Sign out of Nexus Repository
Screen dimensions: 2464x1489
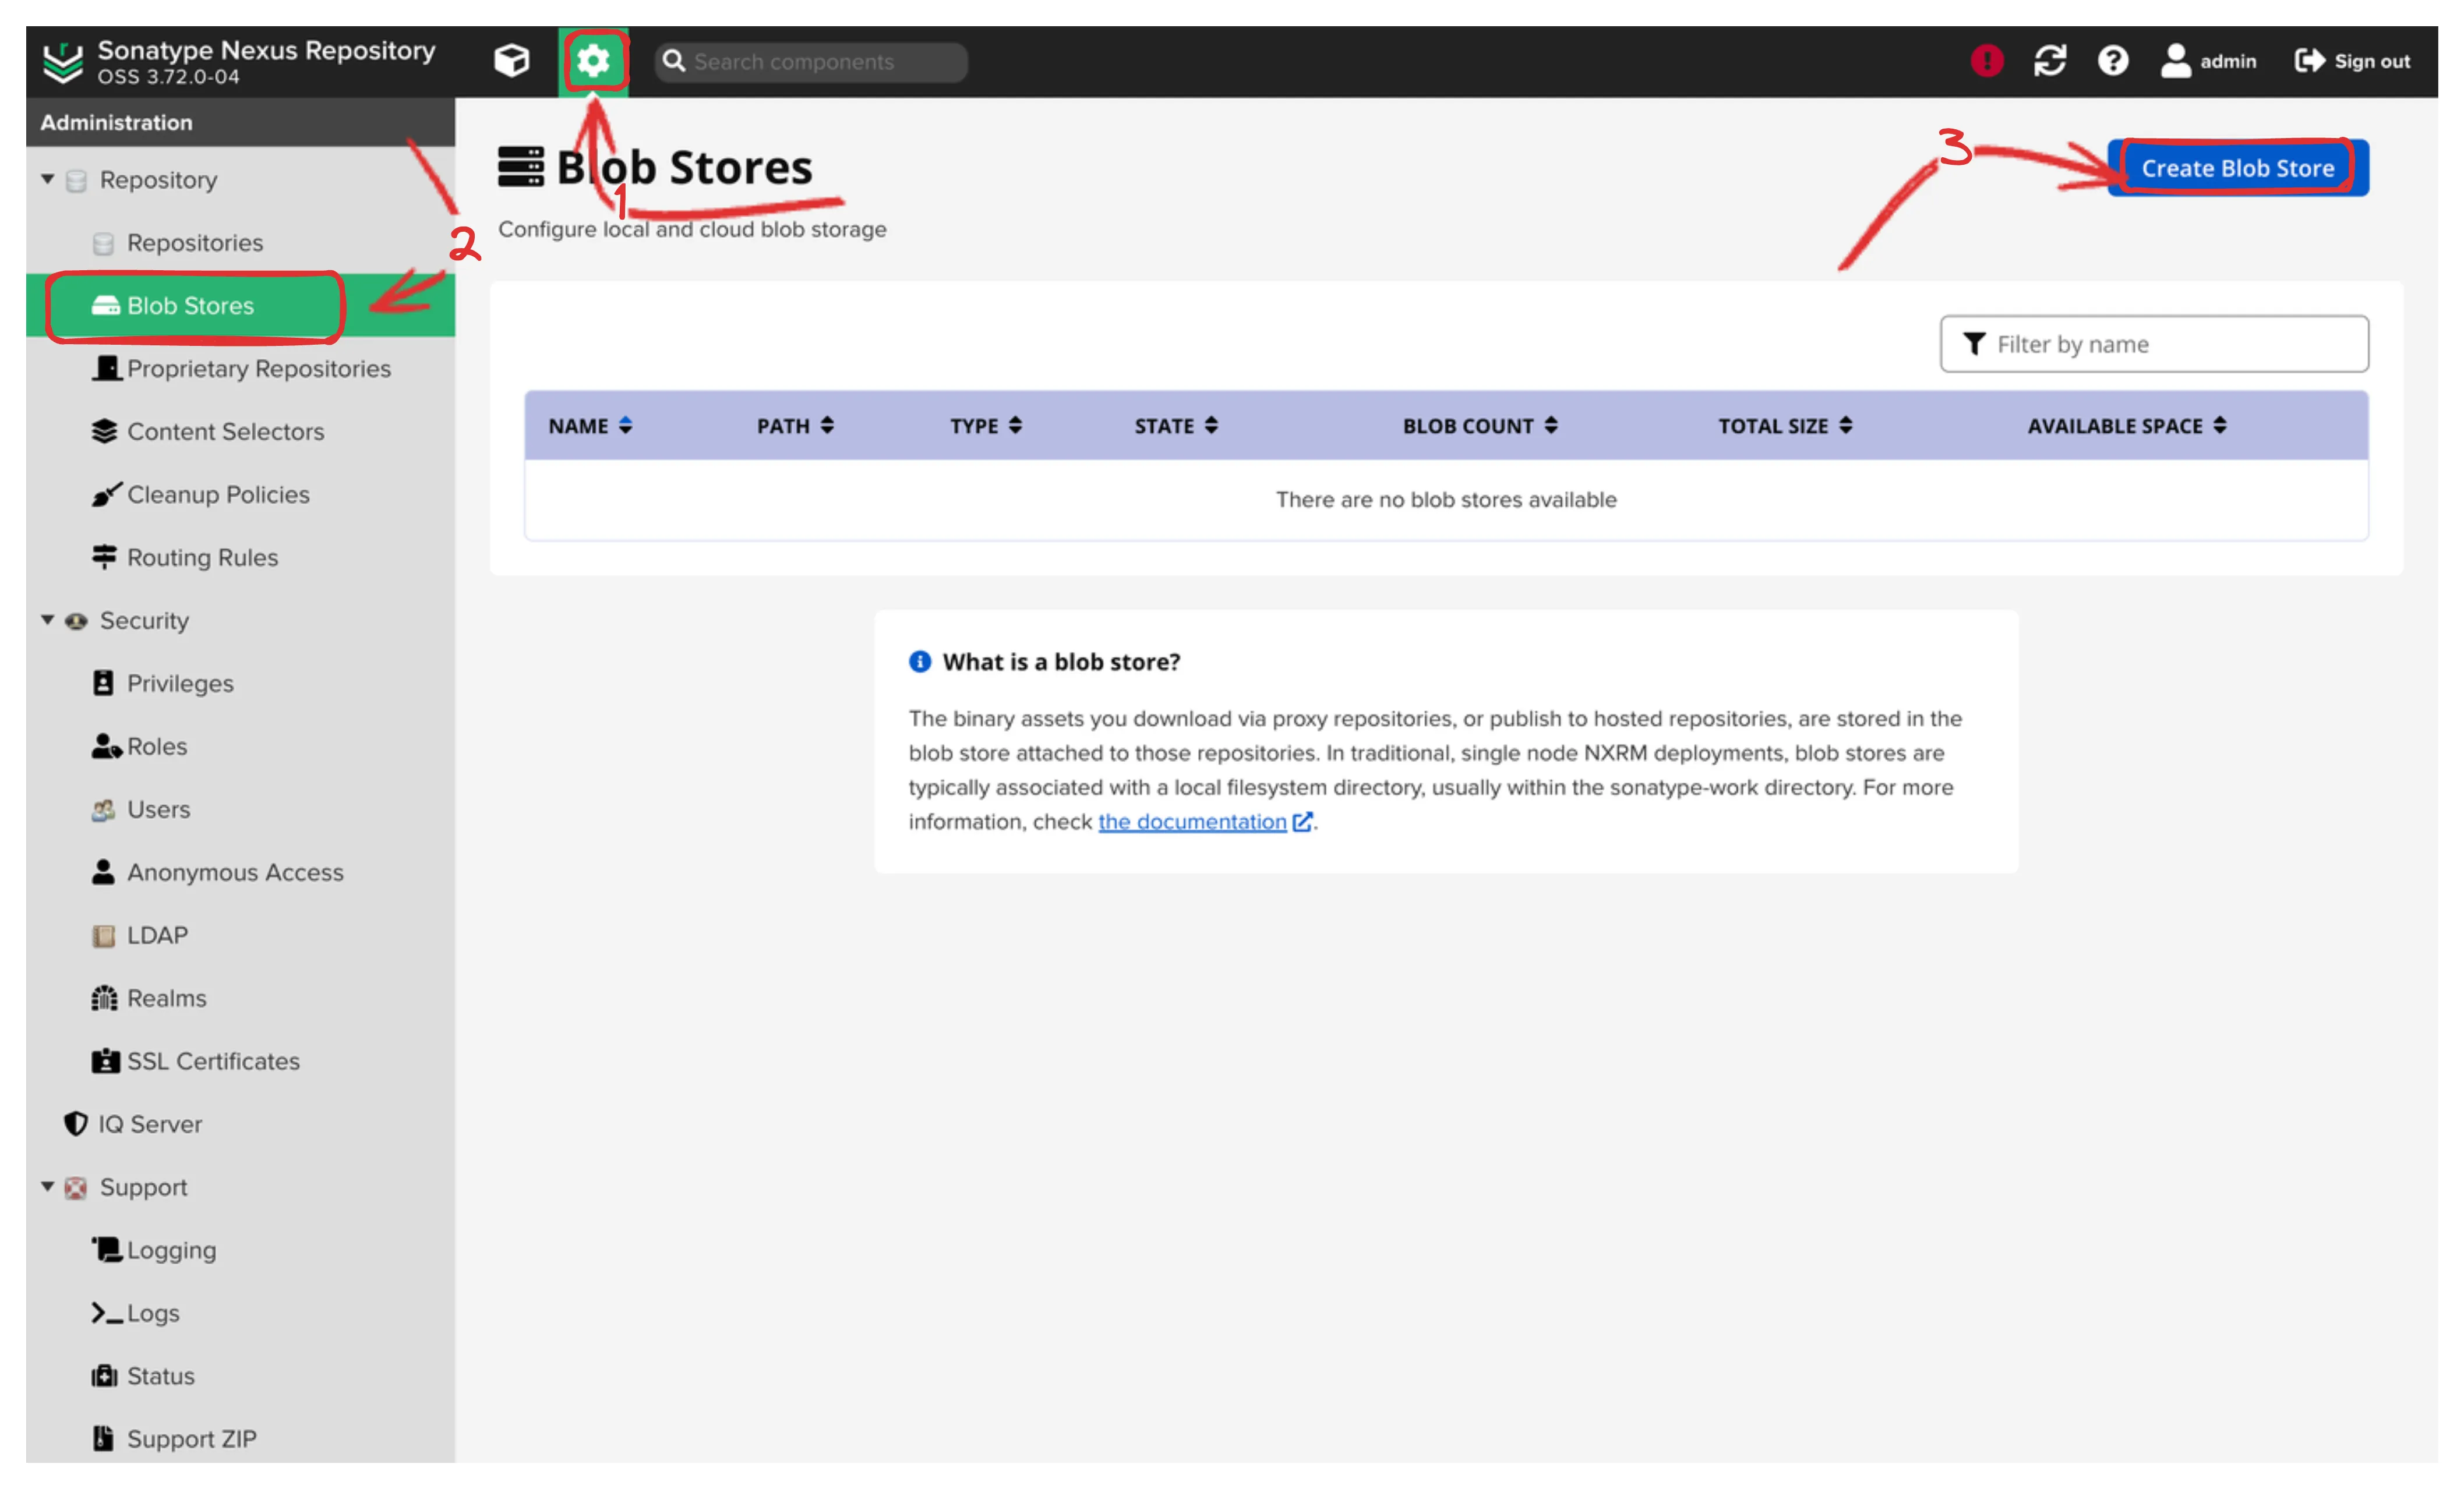tap(2352, 61)
